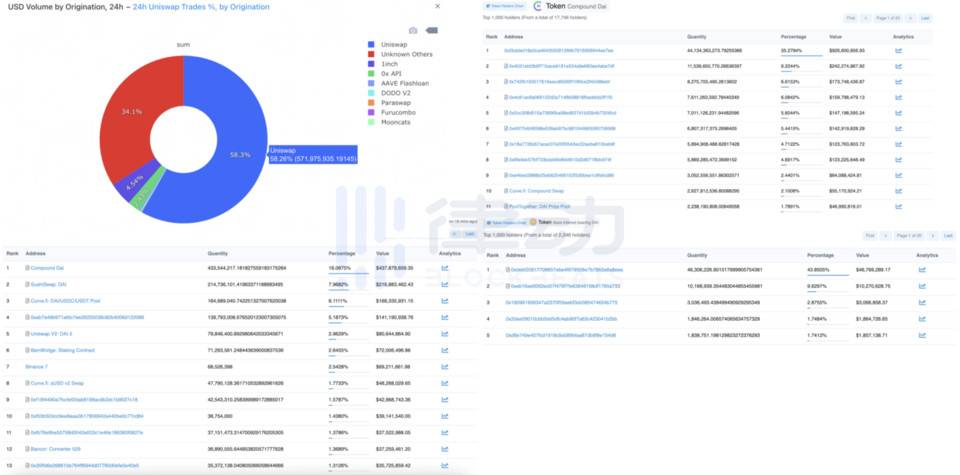
Task: Go to Last page in Compound Dai holders
Action: [x=924, y=18]
